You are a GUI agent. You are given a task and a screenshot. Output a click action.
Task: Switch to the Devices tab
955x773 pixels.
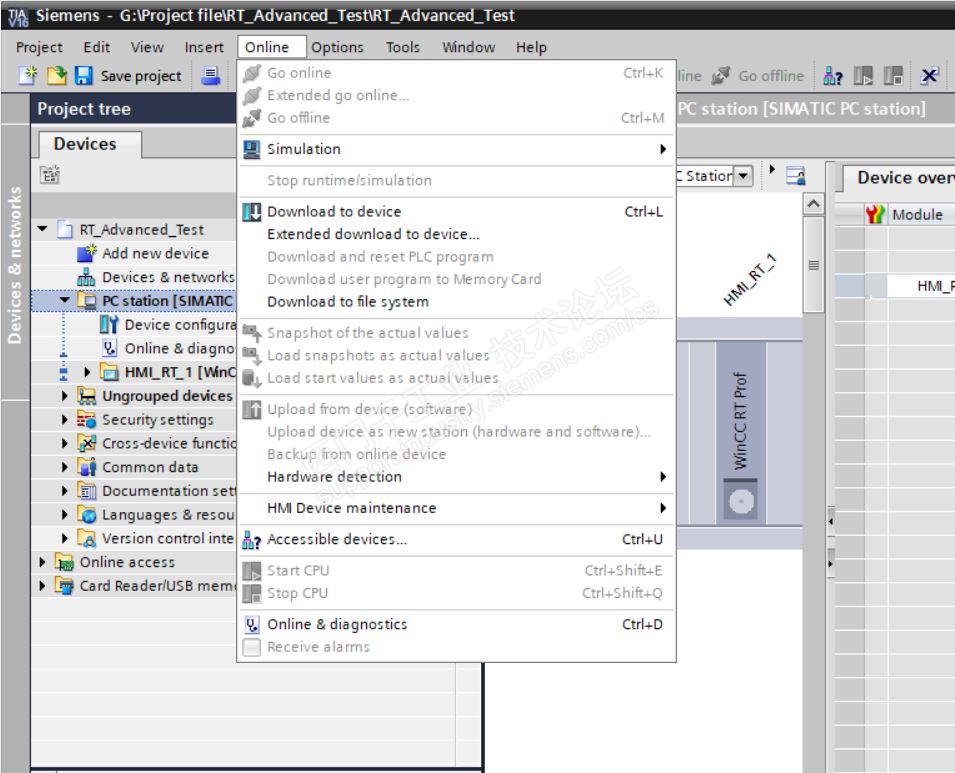click(x=90, y=144)
